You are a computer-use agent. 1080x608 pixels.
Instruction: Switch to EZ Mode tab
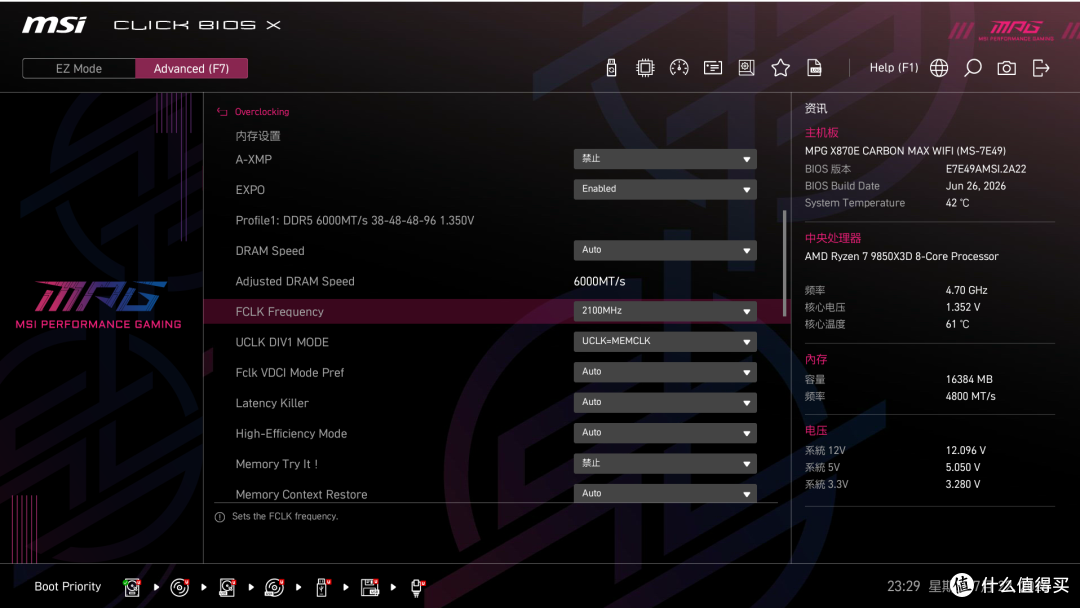click(x=79, y=68)
